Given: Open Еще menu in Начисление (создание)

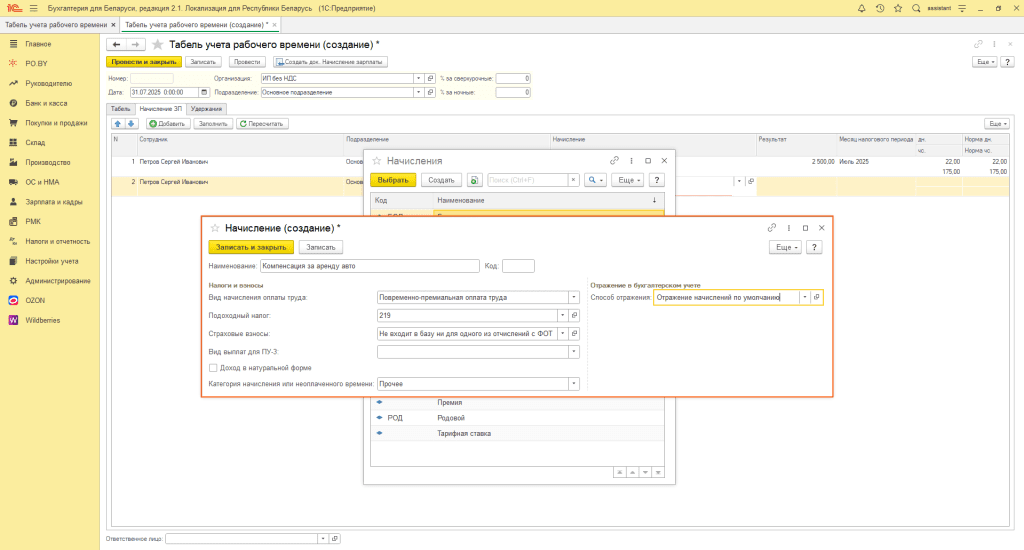Looking at the screenshot, I should 785,248.
